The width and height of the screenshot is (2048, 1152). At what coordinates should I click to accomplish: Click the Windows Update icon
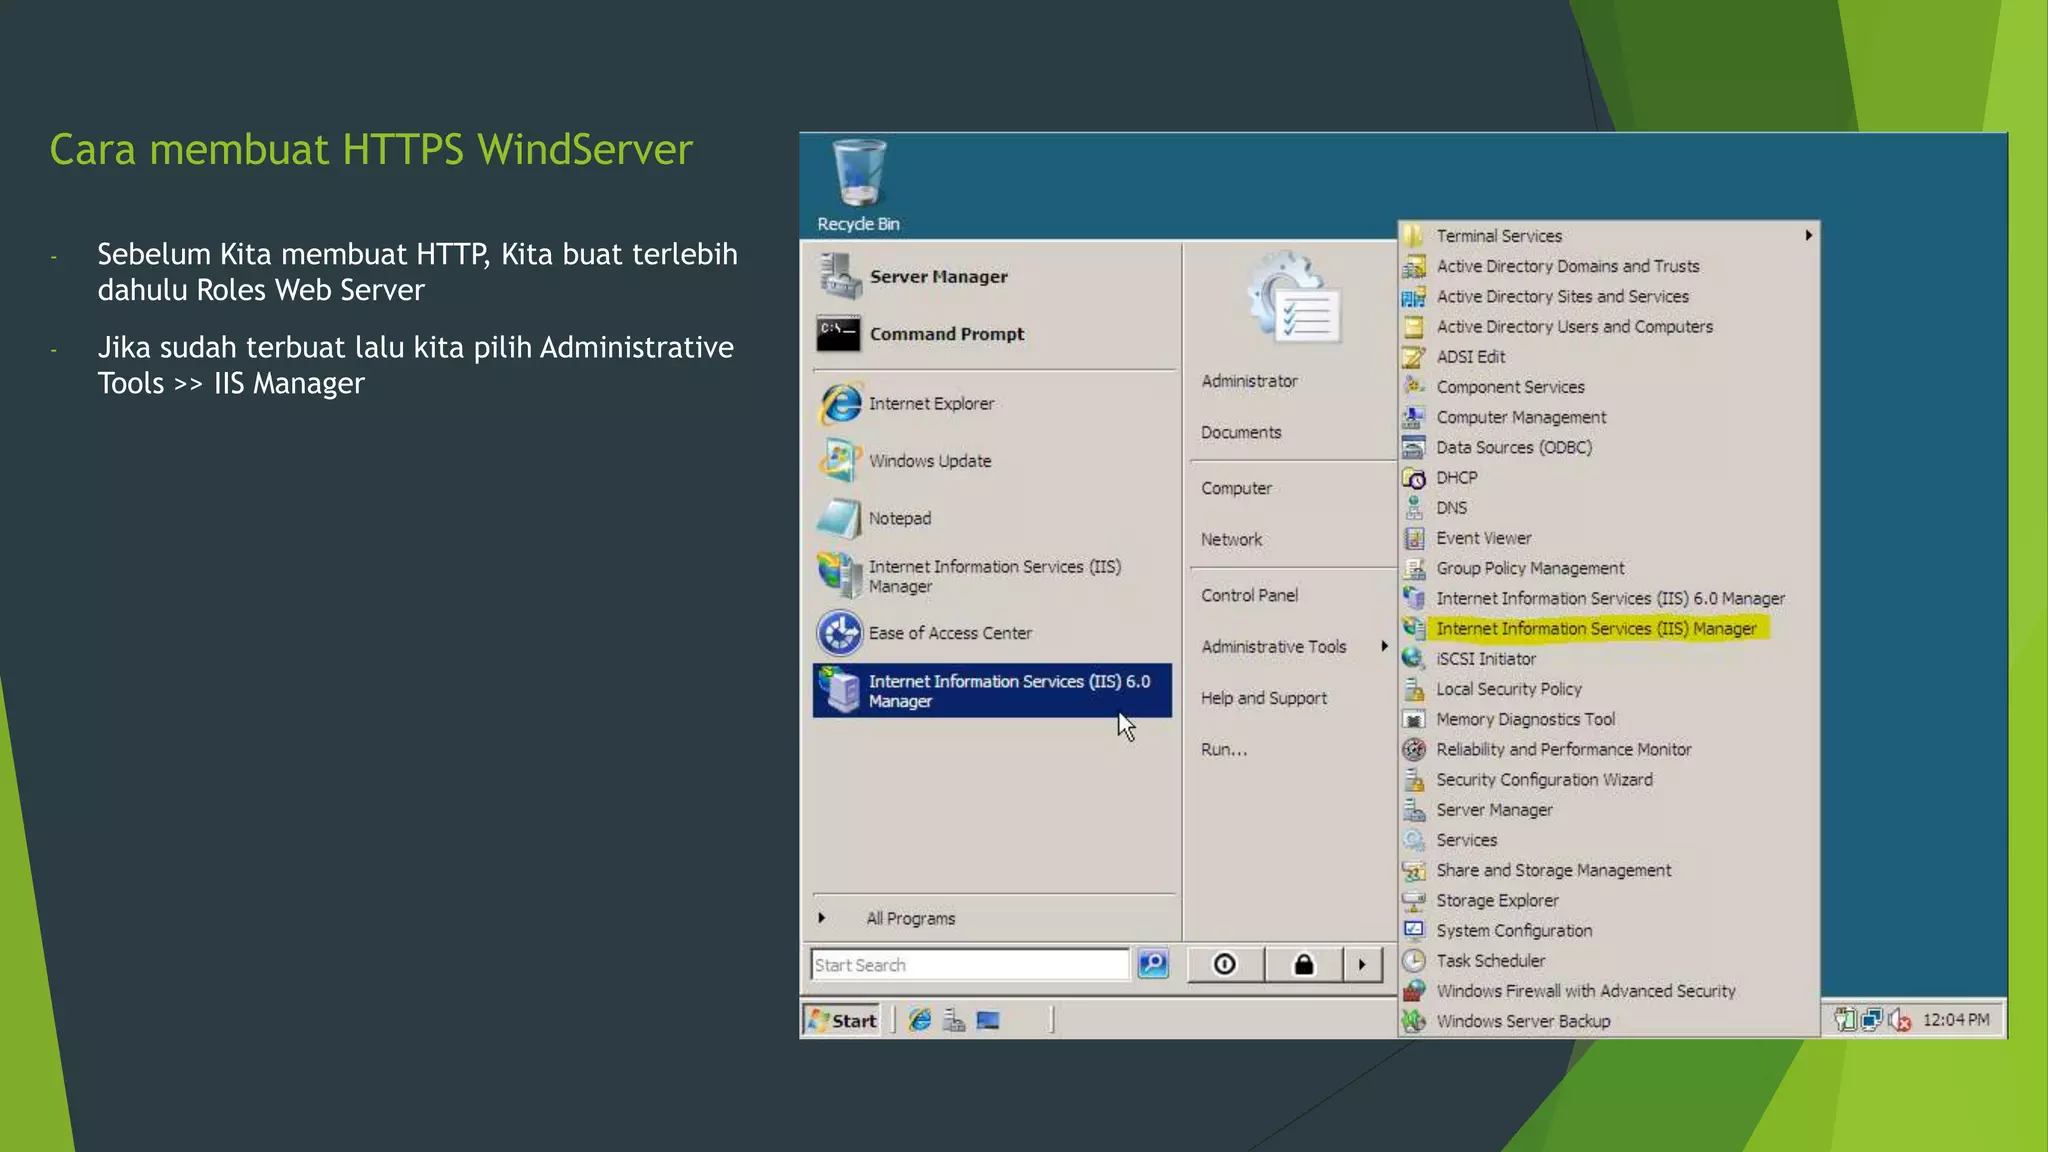pyautogui.click(x=840, y=461)
